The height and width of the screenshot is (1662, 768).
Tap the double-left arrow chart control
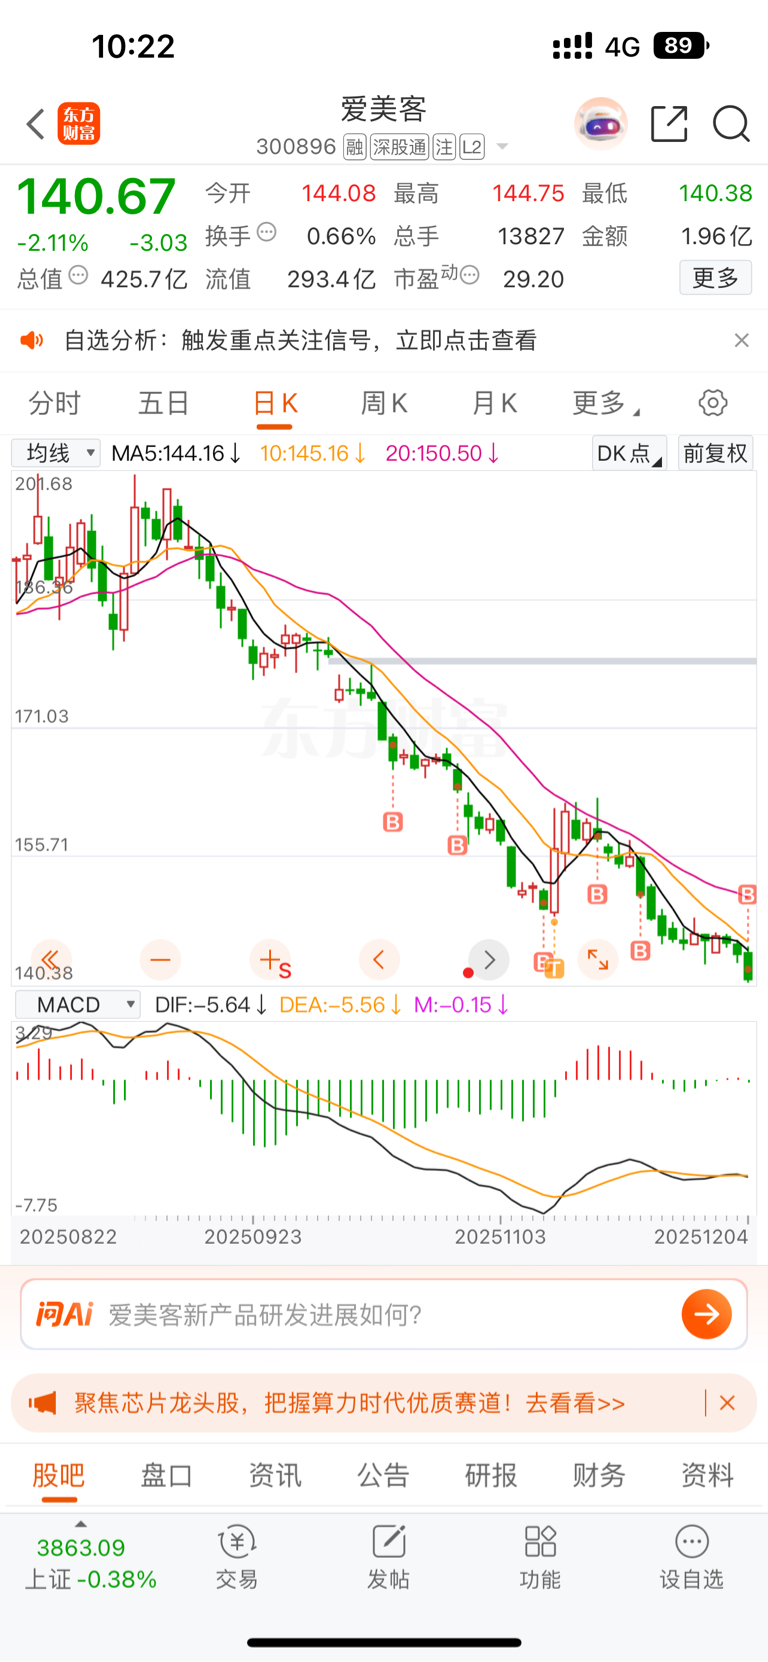(x=50, y=960)
